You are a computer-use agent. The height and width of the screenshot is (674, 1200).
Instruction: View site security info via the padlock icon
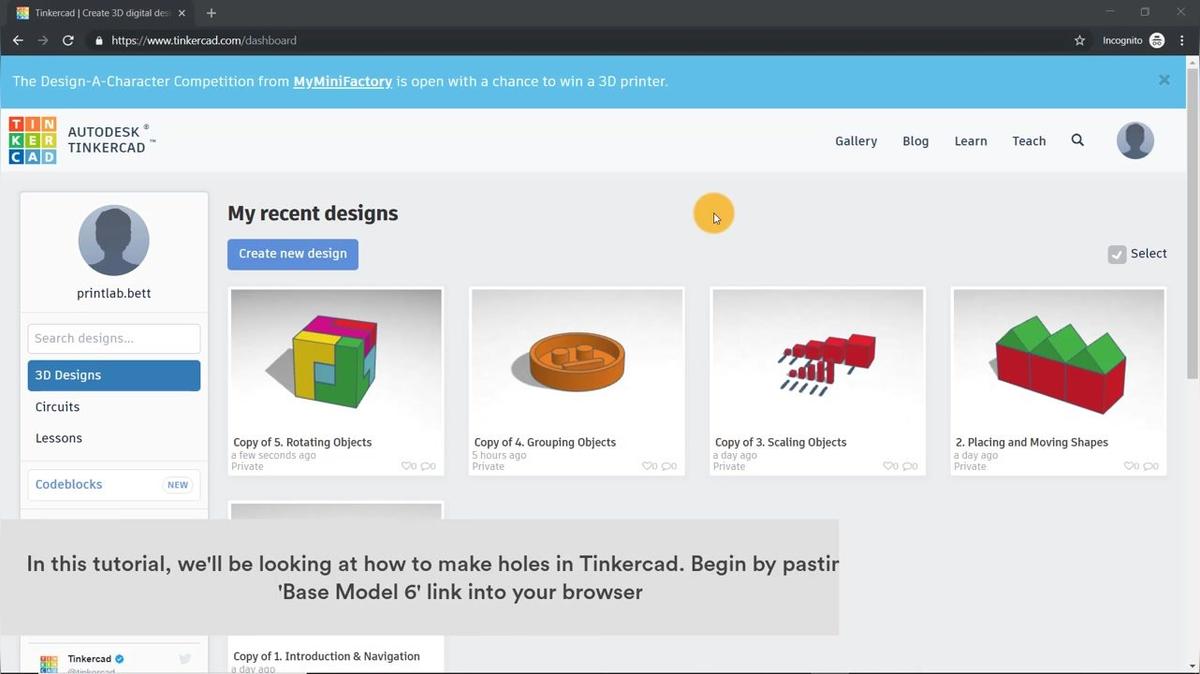[99, 41]
